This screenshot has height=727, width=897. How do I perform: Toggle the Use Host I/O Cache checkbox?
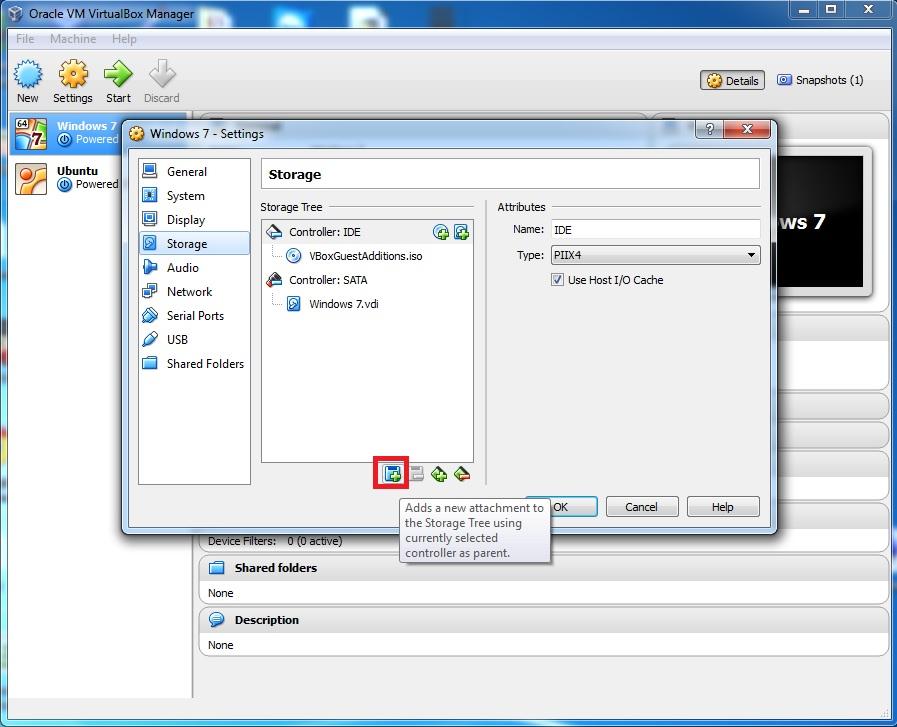click(557, 280)
